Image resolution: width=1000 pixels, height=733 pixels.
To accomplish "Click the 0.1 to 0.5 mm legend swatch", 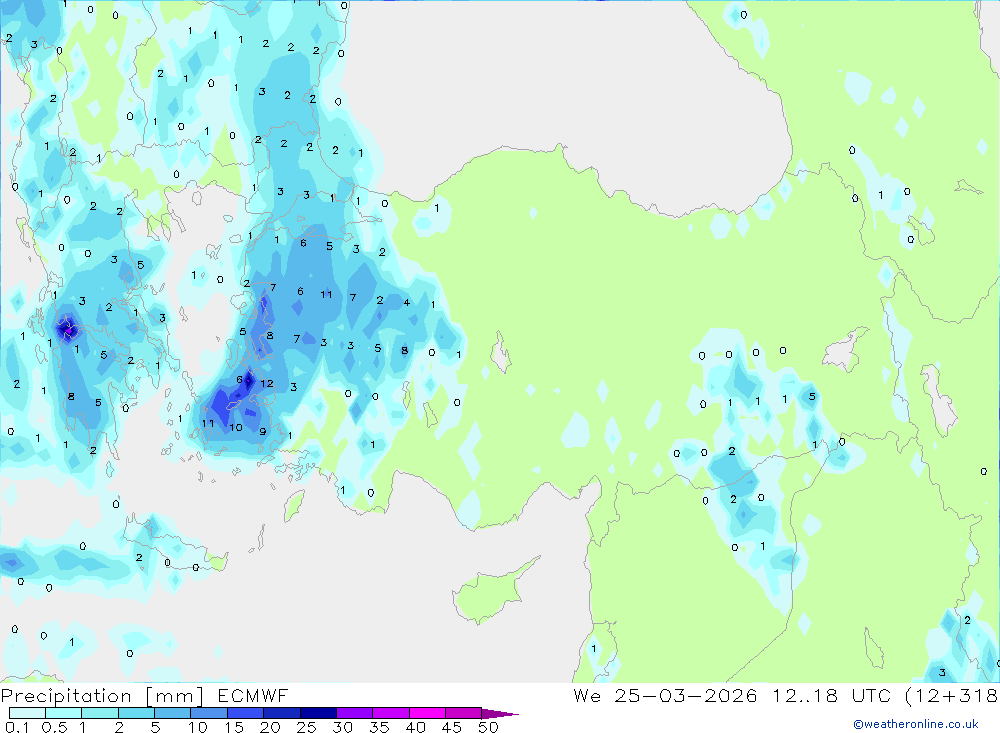I will [x=27, y=713].
